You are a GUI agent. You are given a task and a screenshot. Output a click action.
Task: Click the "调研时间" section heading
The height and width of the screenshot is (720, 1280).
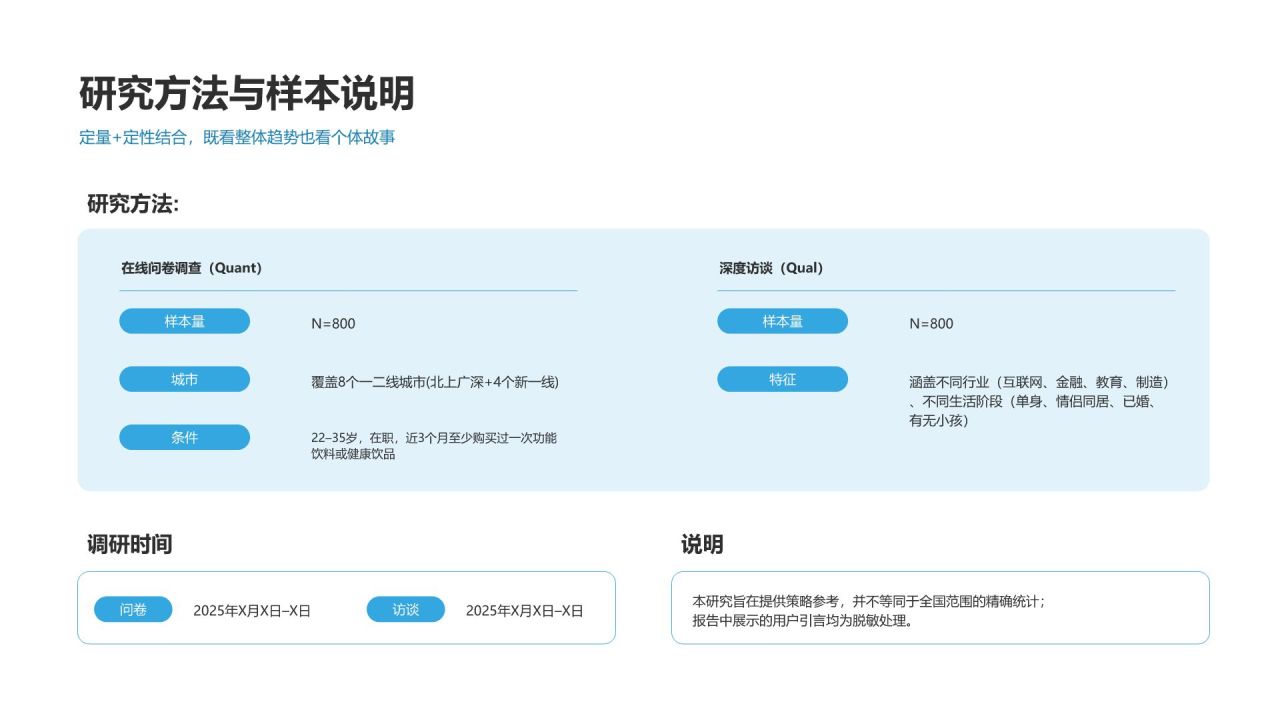pos(129,545)
